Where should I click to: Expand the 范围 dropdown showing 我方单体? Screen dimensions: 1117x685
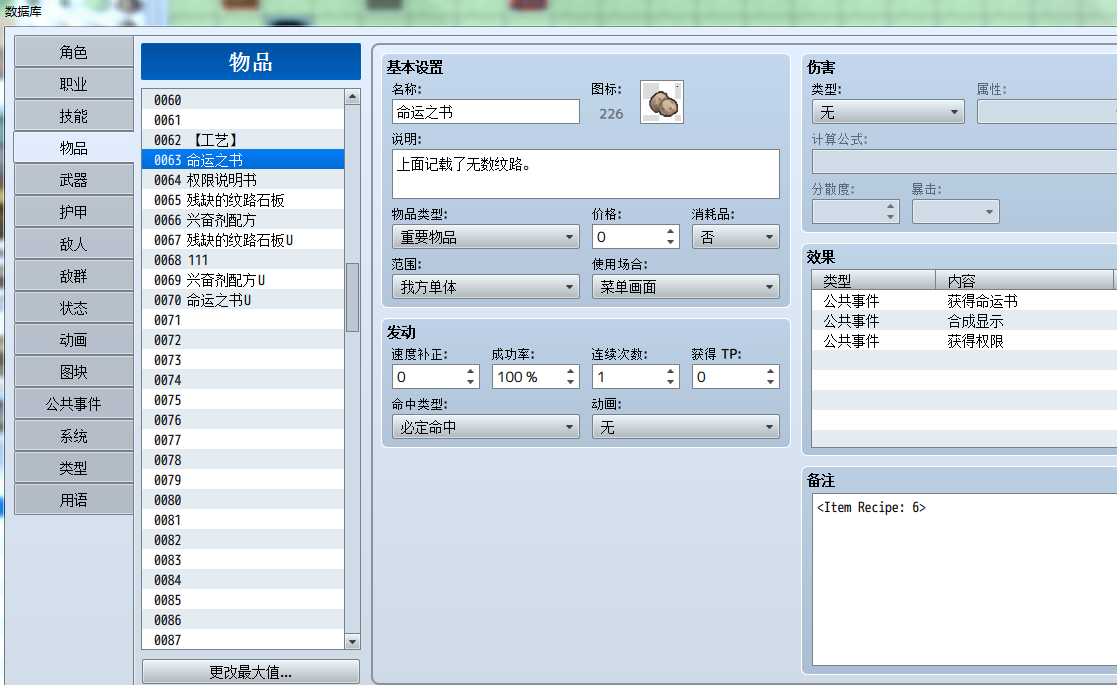click(486, 287)
